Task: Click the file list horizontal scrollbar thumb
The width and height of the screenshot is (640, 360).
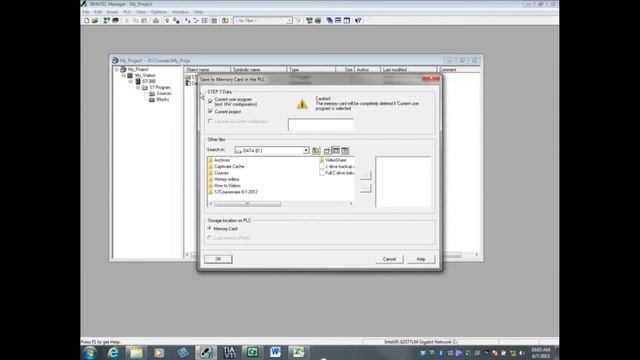Action: click(247, 204)
